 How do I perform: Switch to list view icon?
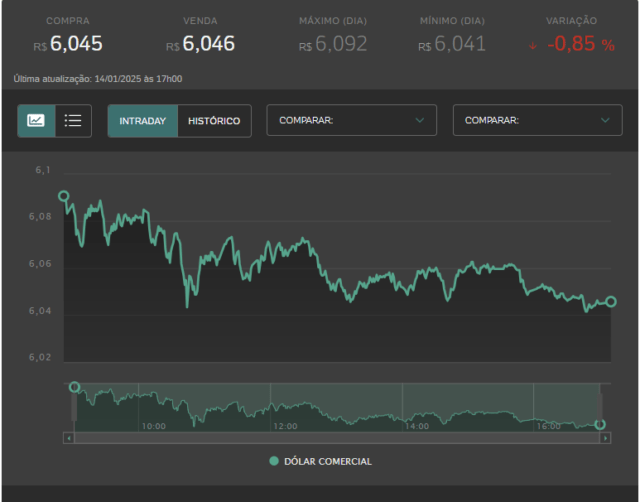[73, 121]
